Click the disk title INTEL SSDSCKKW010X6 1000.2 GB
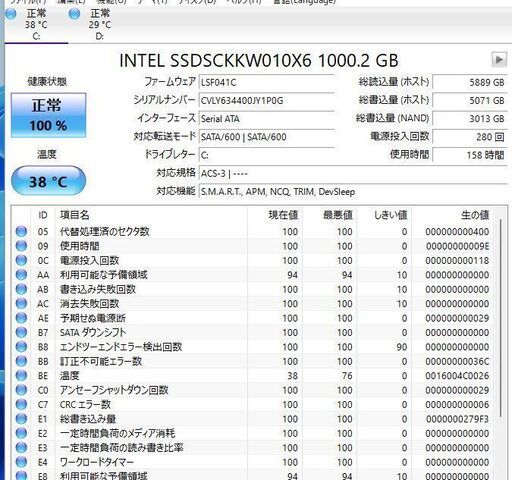The image size is (512, 480). [259, 60]
